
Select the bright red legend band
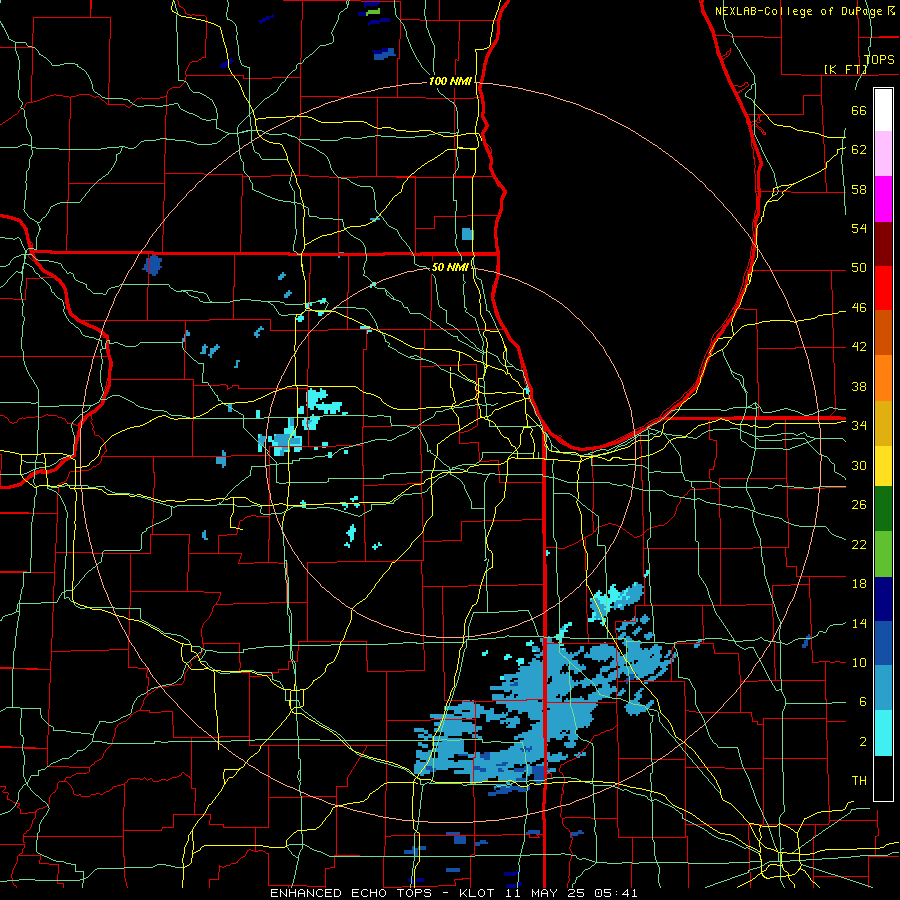(x=883, y=288)
